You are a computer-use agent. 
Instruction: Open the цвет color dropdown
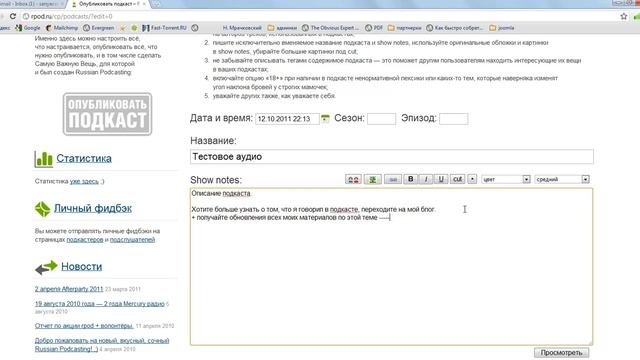506,179
